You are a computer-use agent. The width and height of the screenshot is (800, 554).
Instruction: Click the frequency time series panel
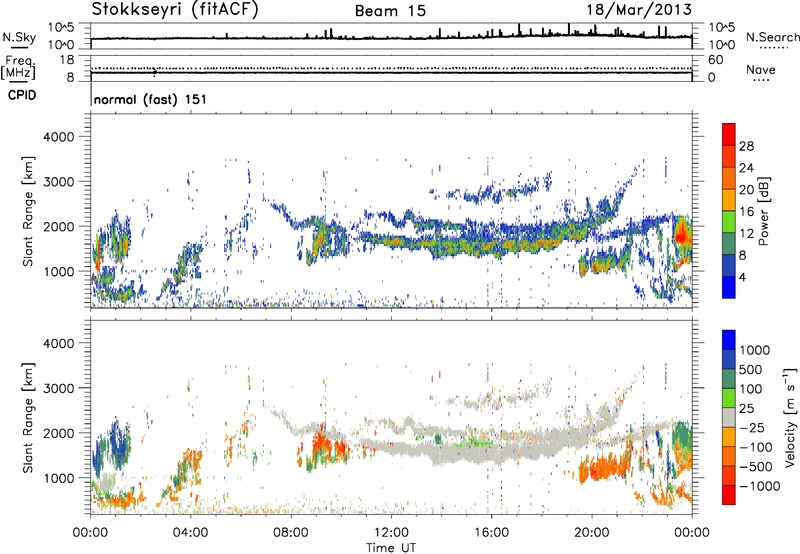[x=391, y=68]
